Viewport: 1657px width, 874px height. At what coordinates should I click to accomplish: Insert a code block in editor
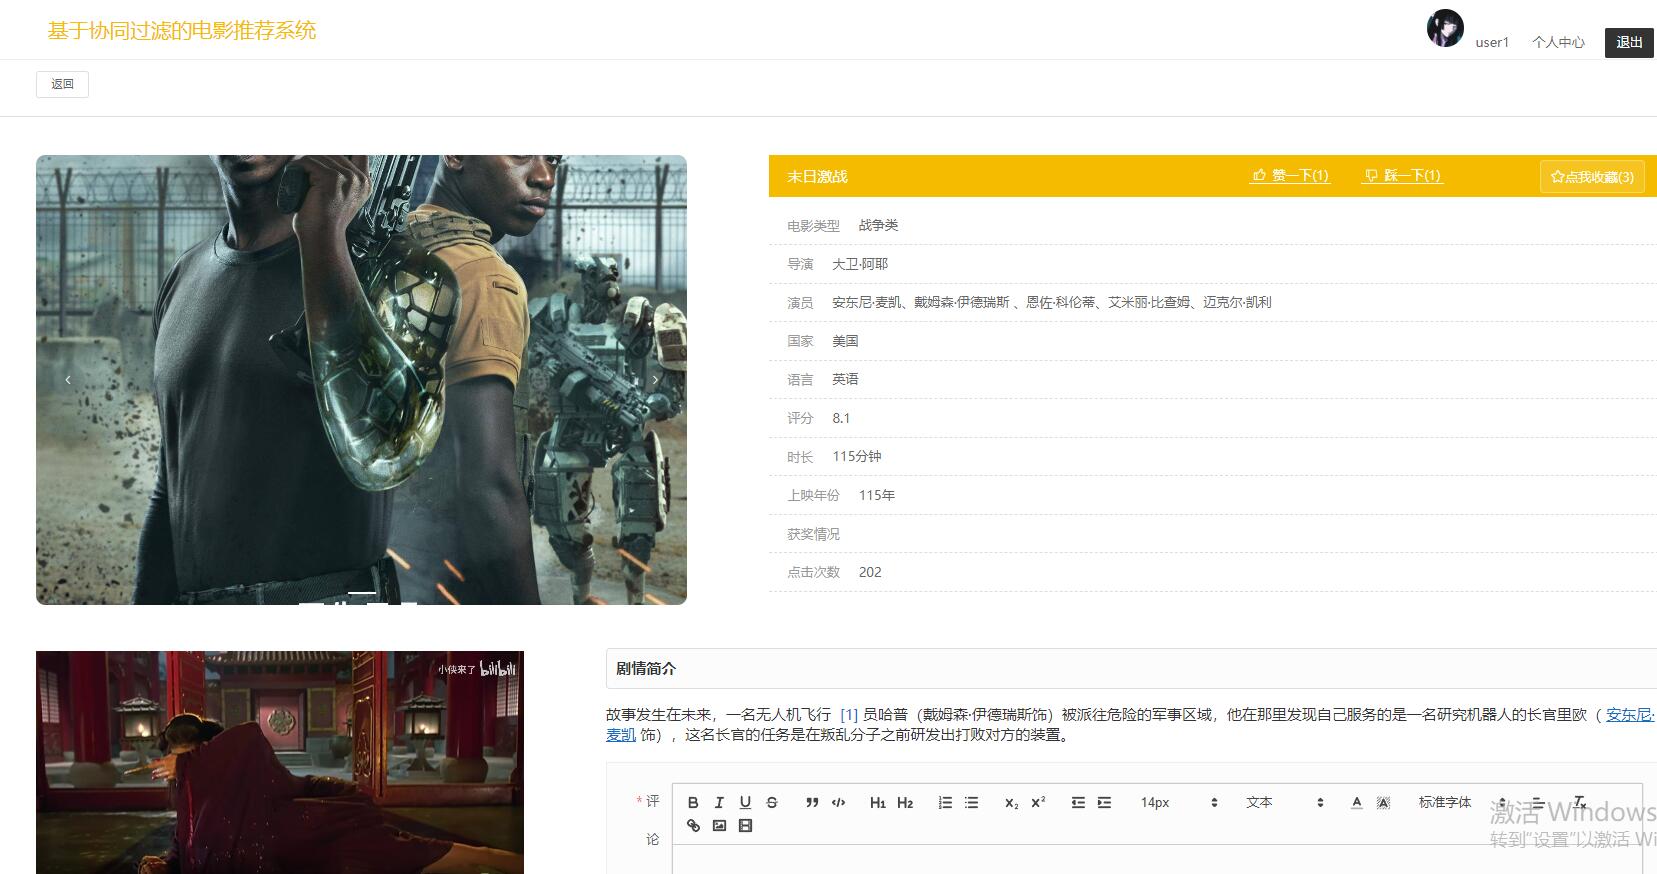click(x=838, y=802)
